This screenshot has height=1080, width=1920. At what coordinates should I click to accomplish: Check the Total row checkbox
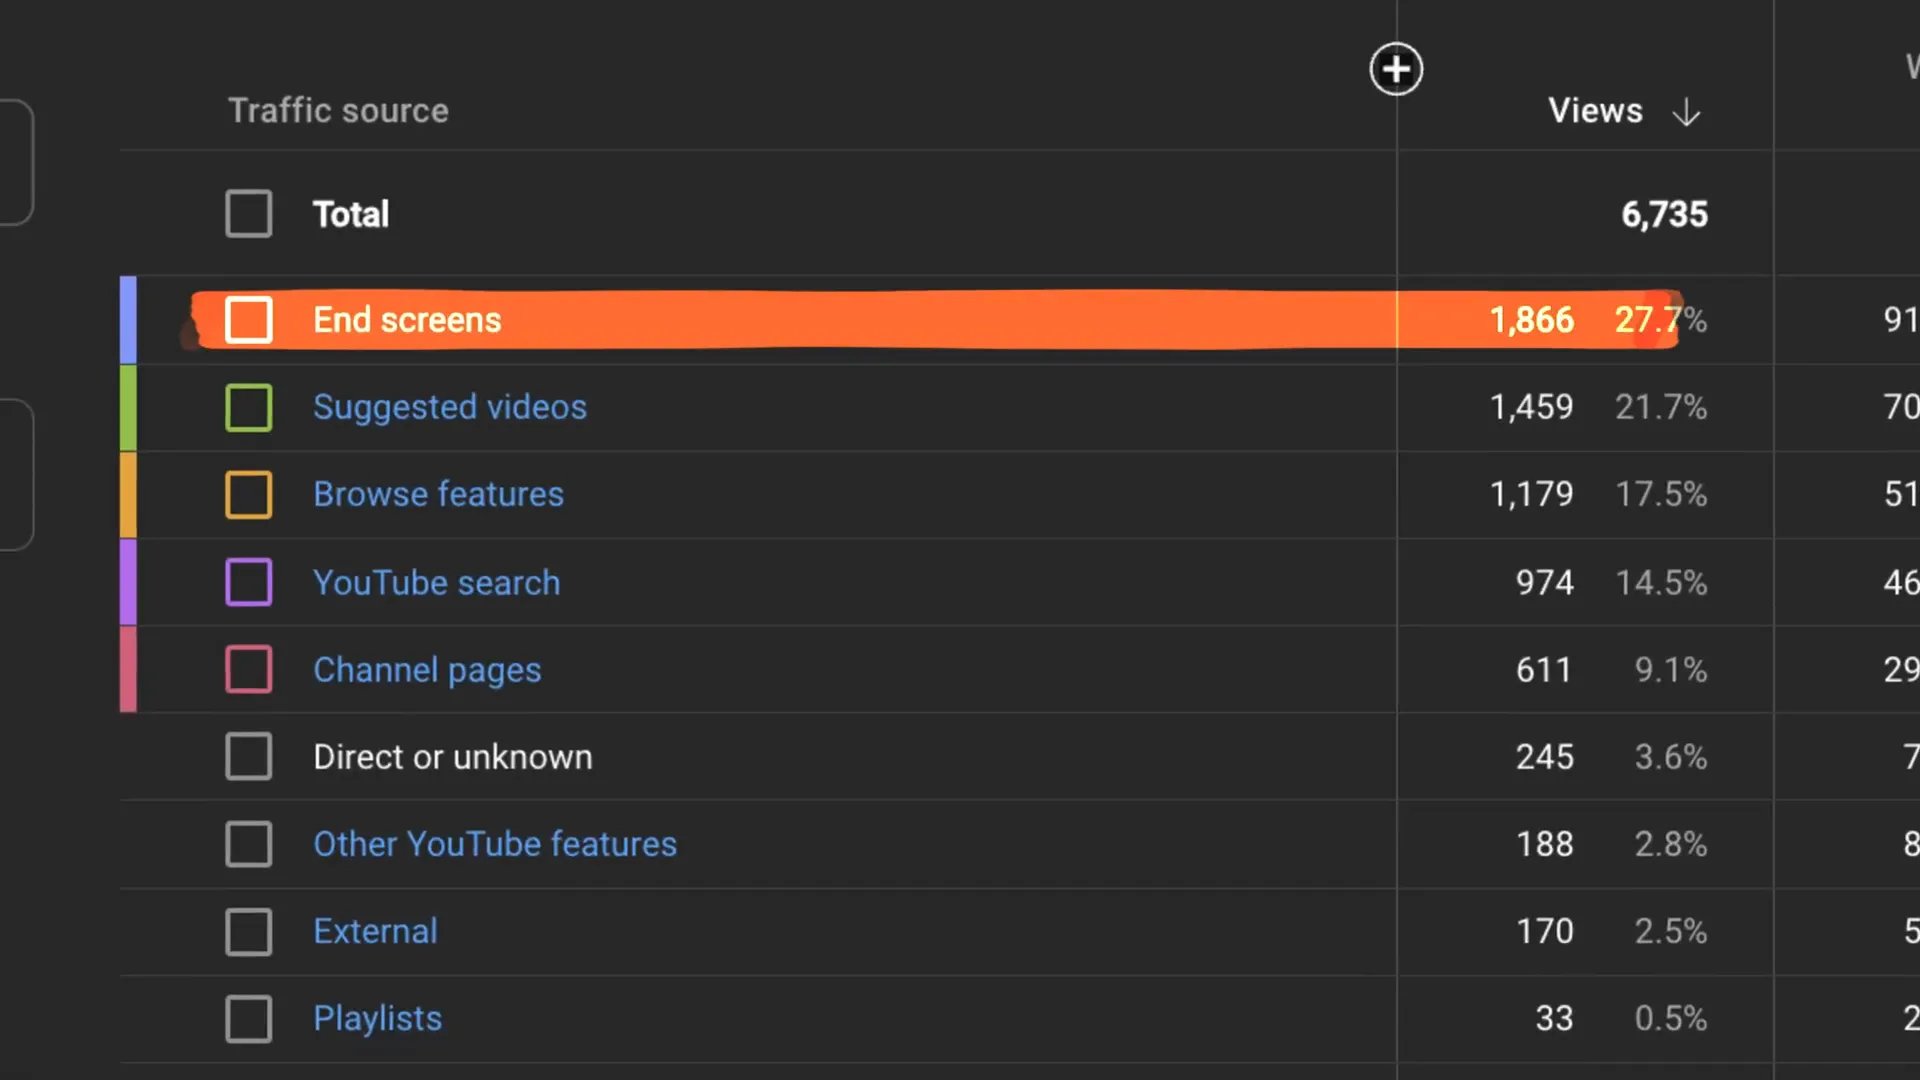pos(249,213)
